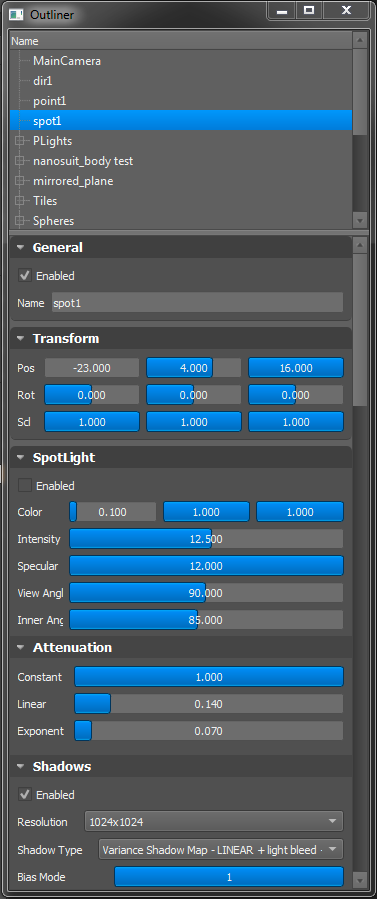Click the Outliner window title icon
This screenshot has height=899, width=377.
[x=17, y=14]
